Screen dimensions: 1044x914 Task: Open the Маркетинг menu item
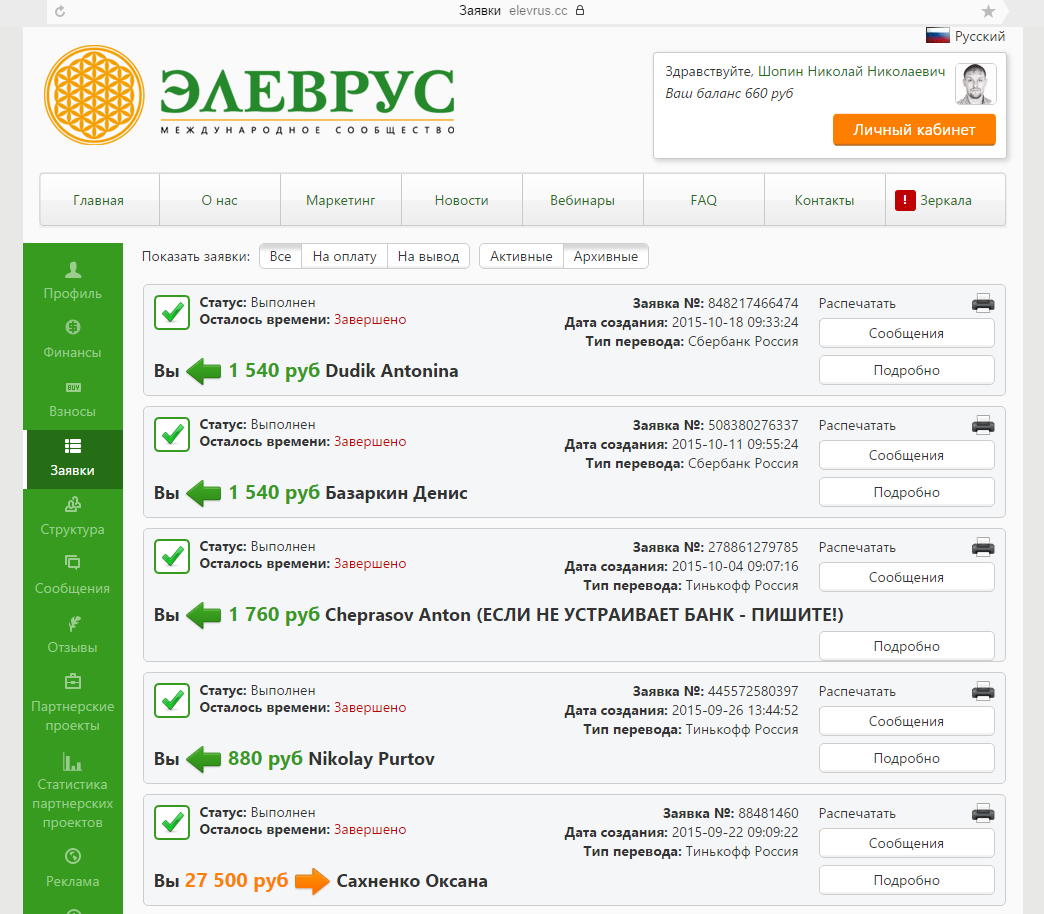click(341, 200)
